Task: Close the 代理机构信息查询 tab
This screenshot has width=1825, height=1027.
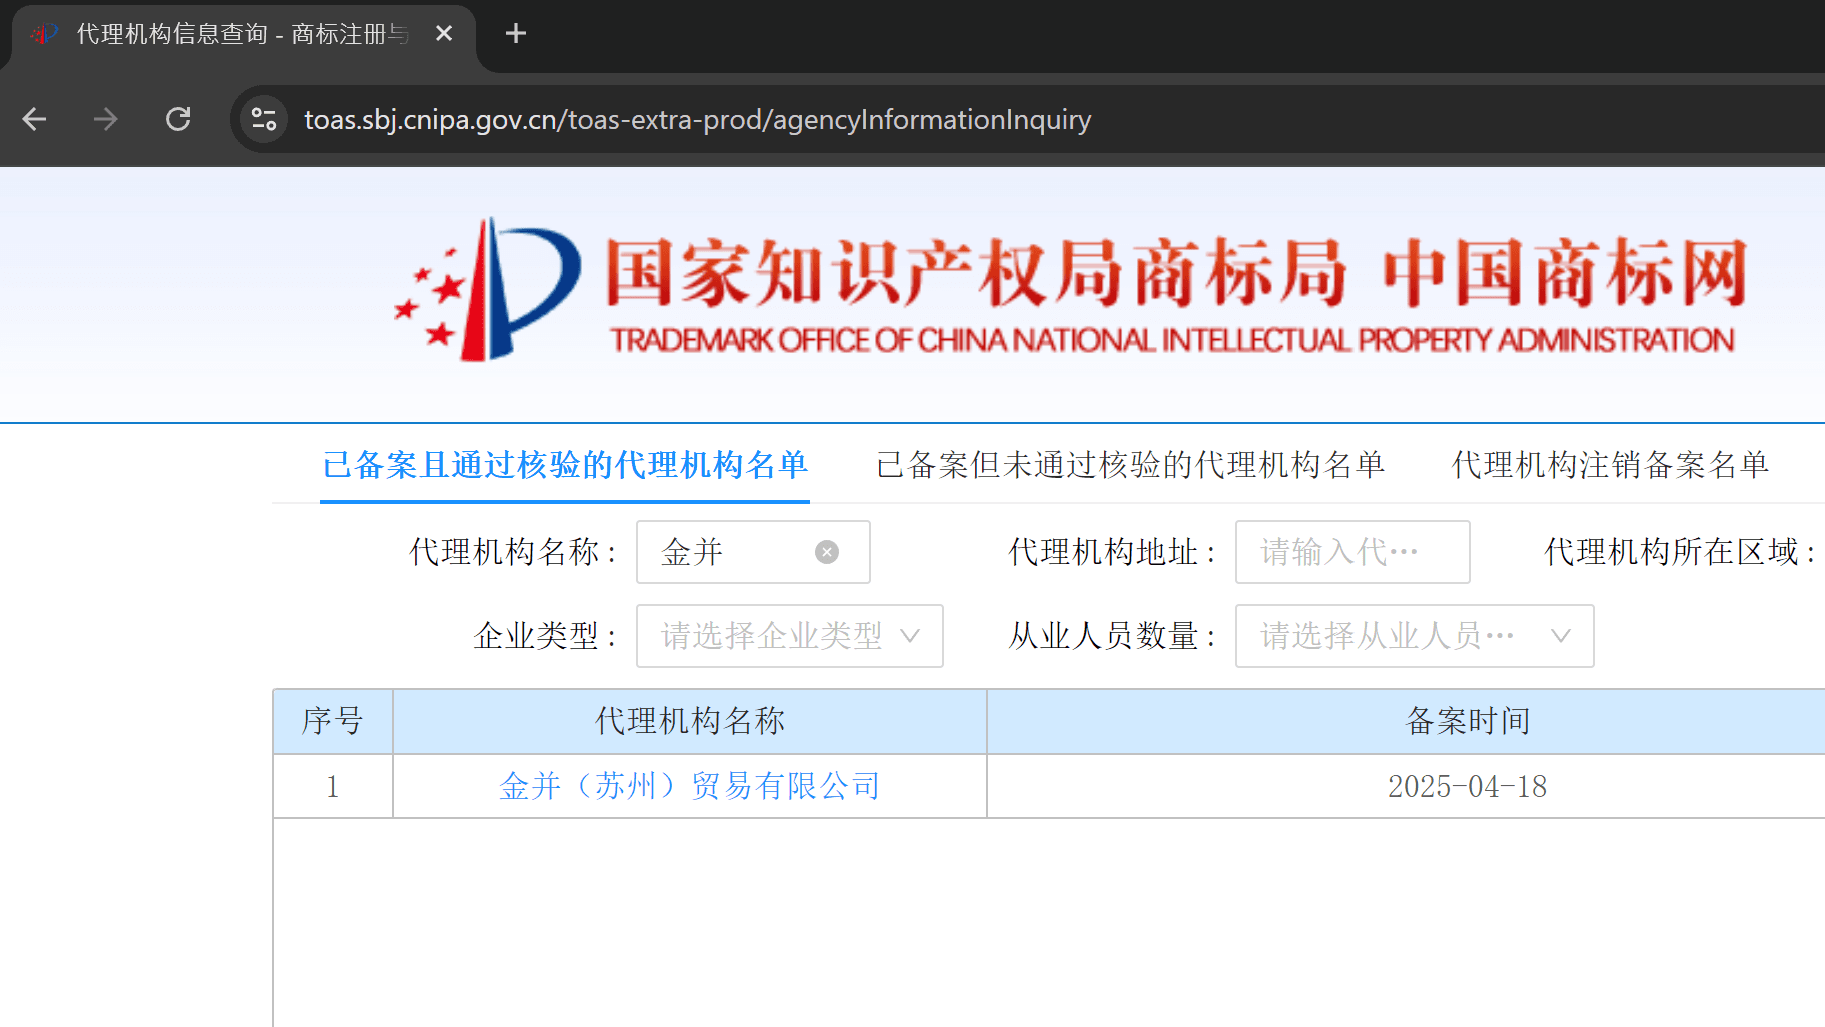Action: point(444,34)
